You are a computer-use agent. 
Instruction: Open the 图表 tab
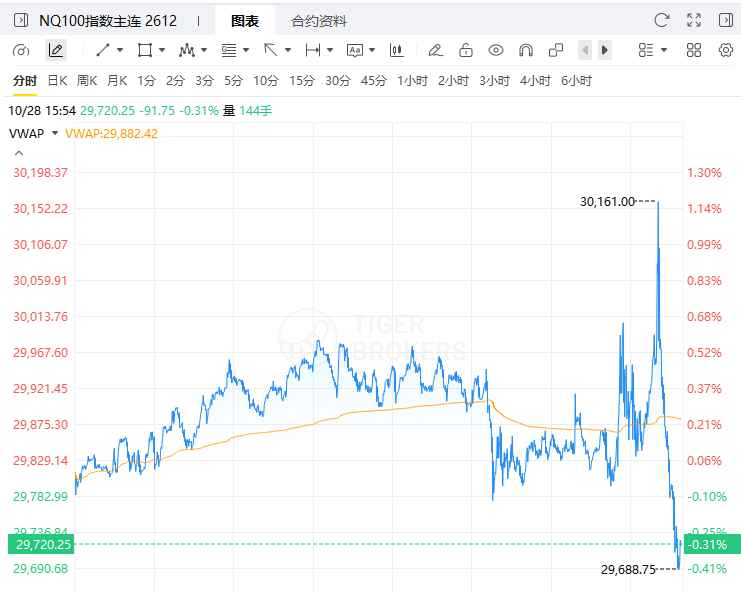pos(245,21)
